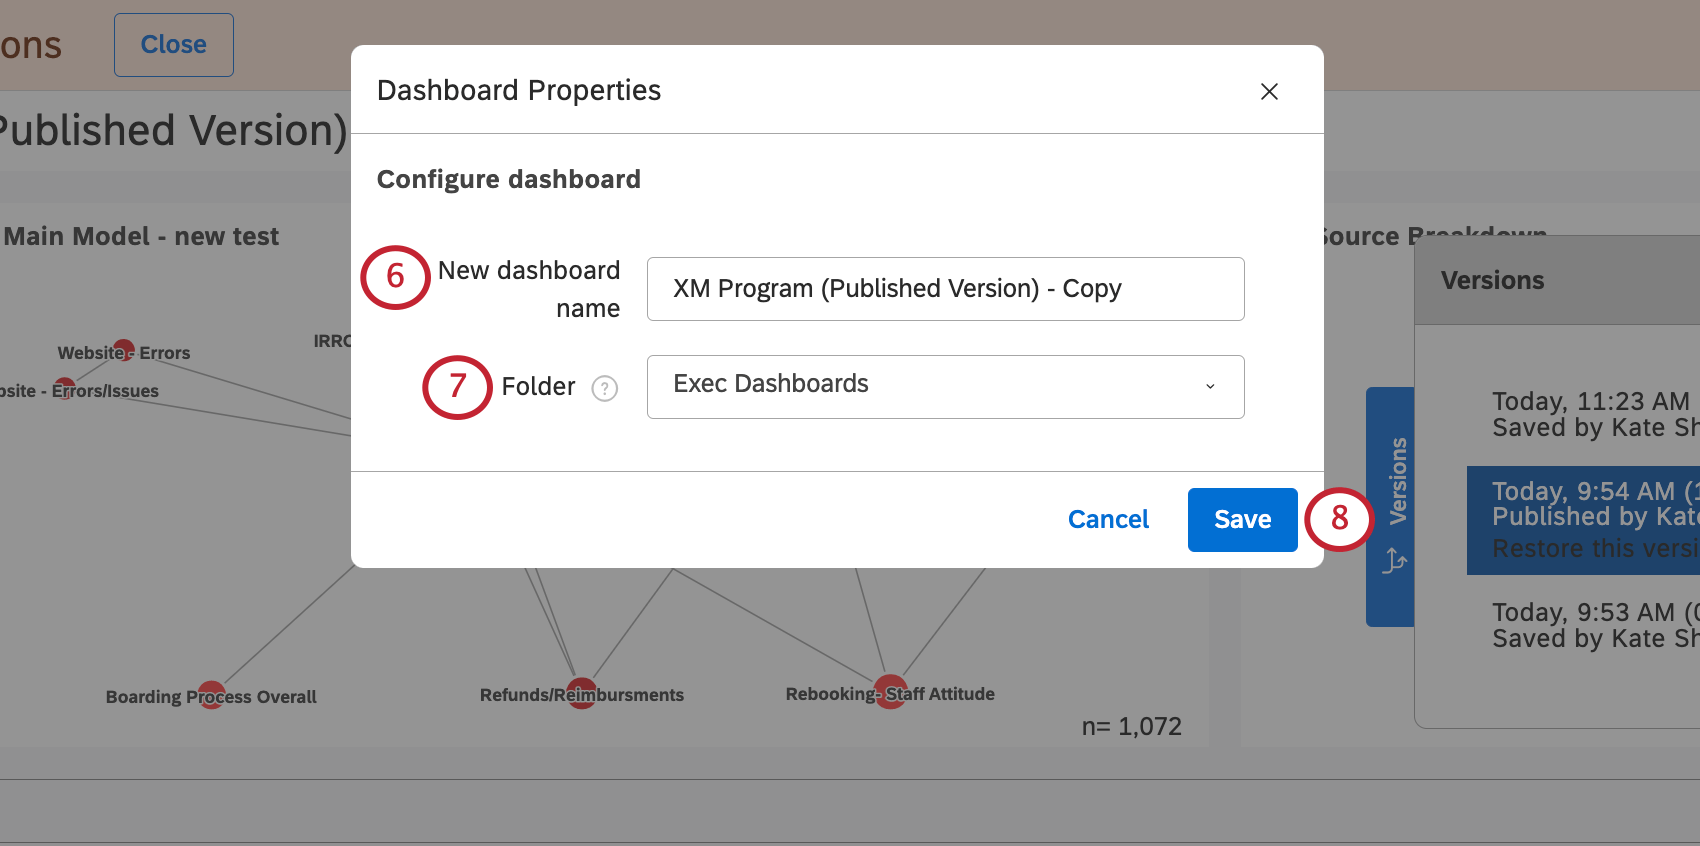Select the Rebooking- Staff Attitude node marker
Image resolution: width=1700 pixels, height=846 pixels.
pos(888,691)
